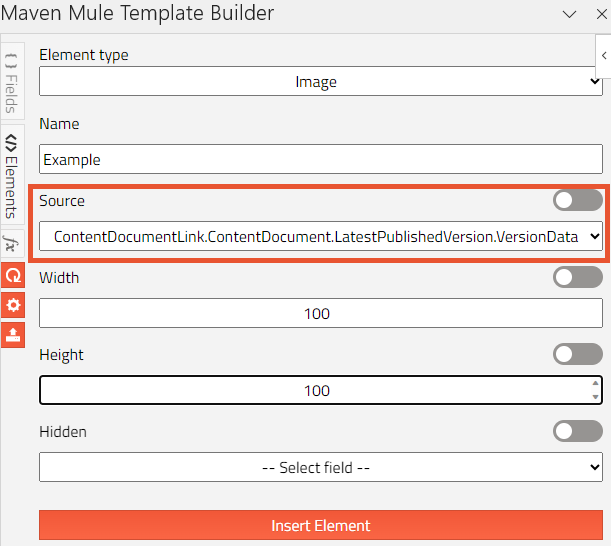Screen dimensions: 611x546
Task: Click the orange refresh icon
Action: (x=13, y=275)
